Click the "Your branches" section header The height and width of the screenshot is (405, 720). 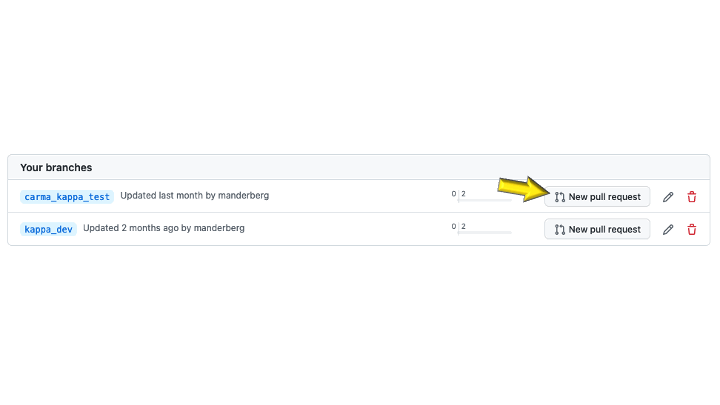pyautogui.click(x=56, y=167)
